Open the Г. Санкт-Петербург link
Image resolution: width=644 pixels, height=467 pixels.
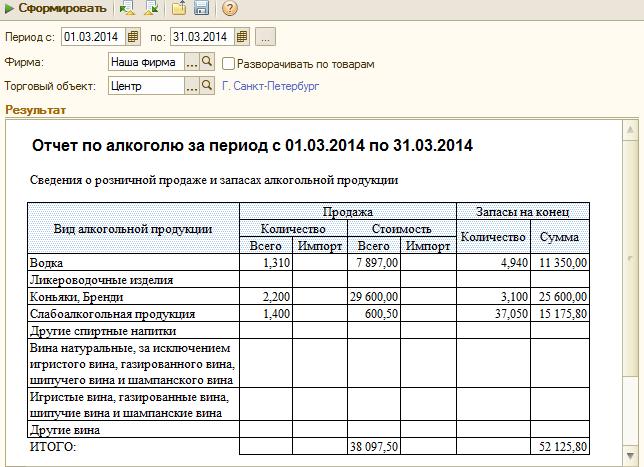(270, 86)
